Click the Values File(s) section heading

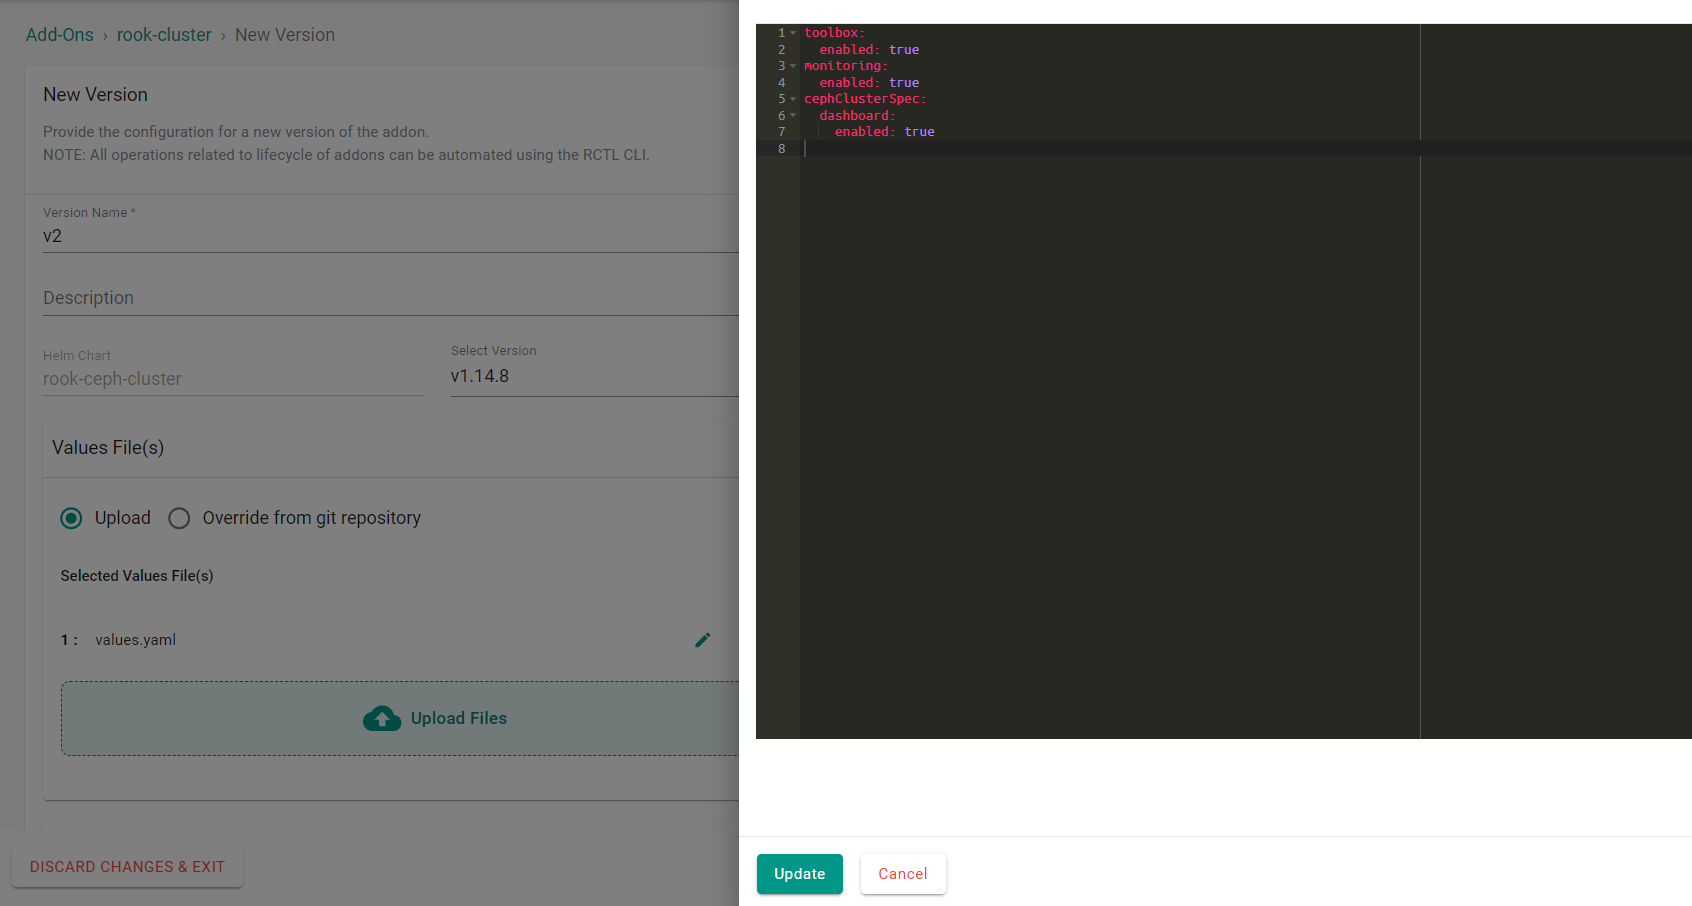[x=108, y=448]
